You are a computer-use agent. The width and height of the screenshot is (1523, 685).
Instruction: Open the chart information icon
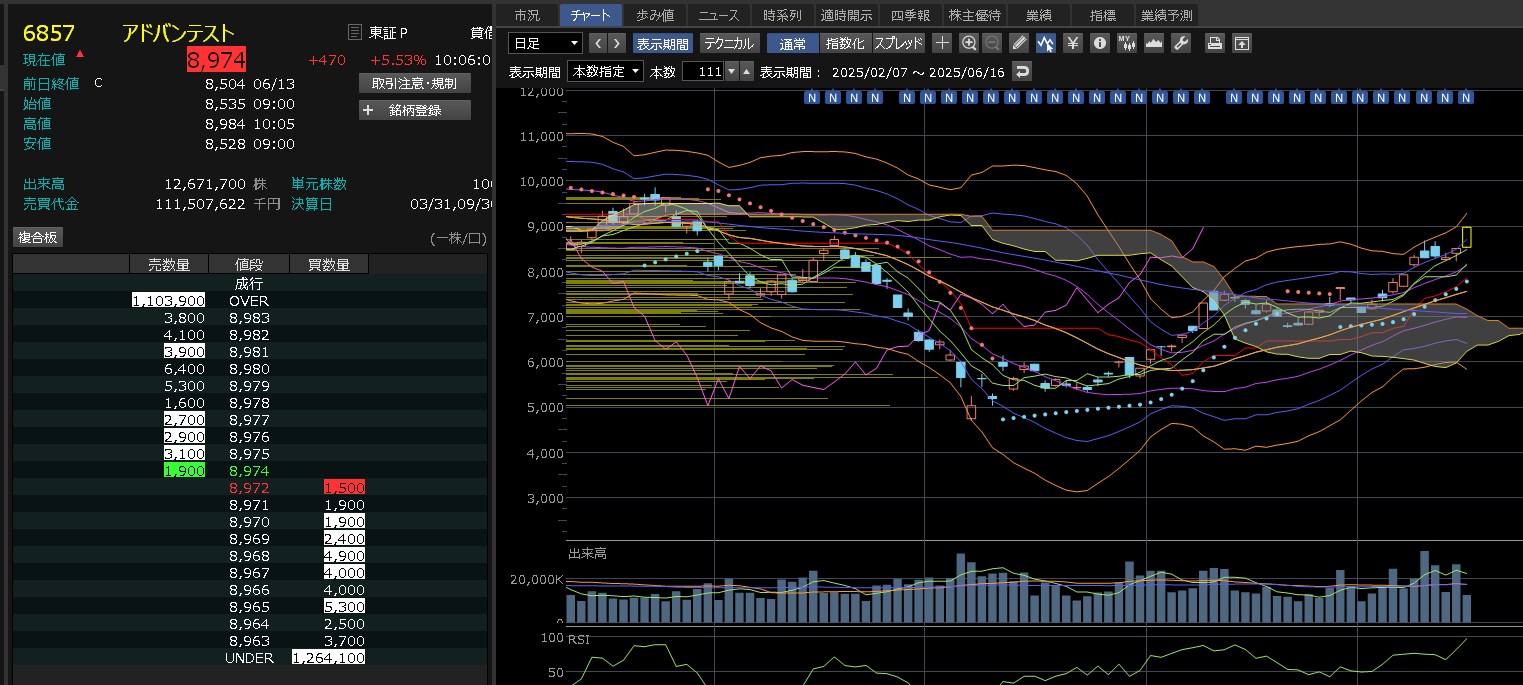pyautogui.click(x=1100, y=43)
